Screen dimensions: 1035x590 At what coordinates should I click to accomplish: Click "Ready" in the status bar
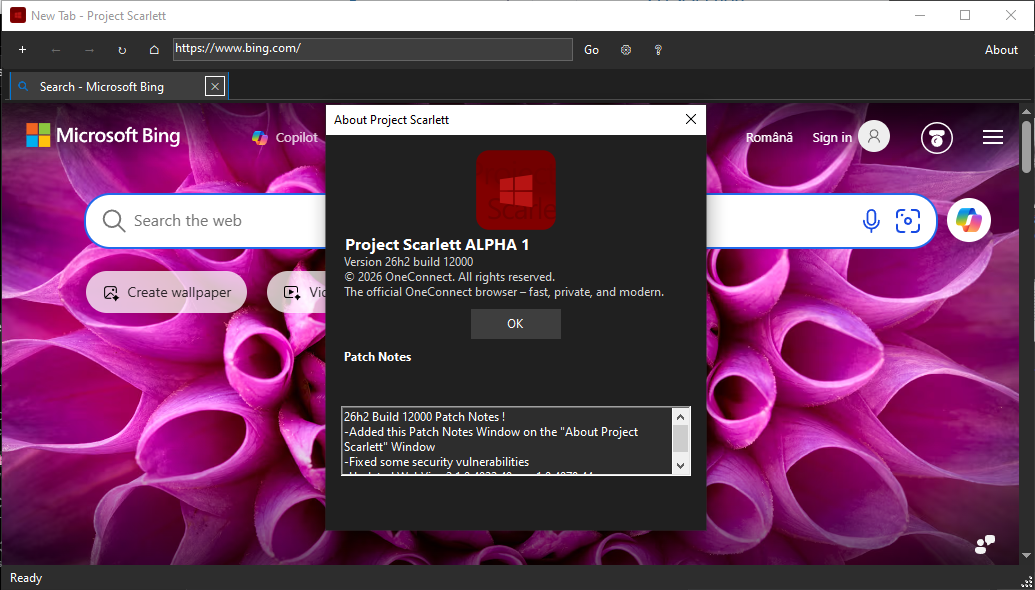[x=26, y=578]
